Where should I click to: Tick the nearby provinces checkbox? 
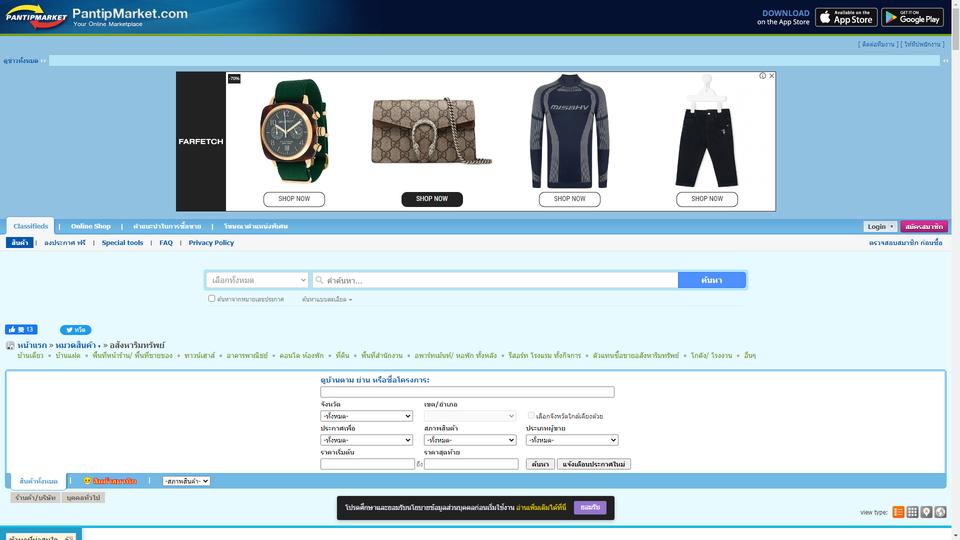(531, 416)
